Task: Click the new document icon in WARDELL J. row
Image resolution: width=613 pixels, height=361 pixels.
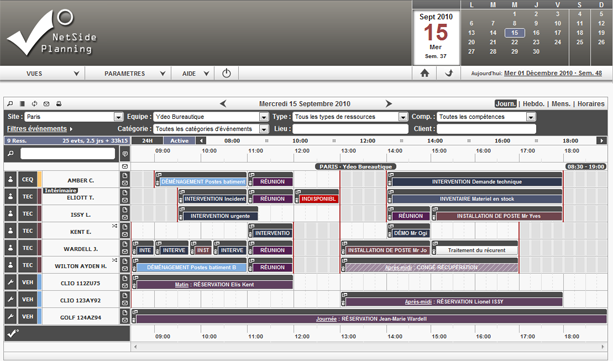Action: point(125,244)
